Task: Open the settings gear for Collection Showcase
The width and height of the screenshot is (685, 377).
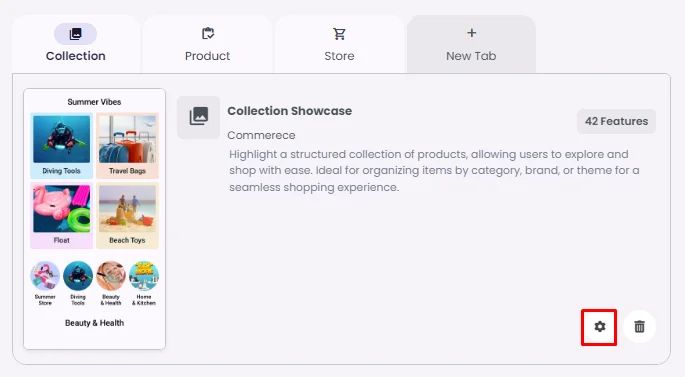Action: pyautogui.click(x=599, y=327)
